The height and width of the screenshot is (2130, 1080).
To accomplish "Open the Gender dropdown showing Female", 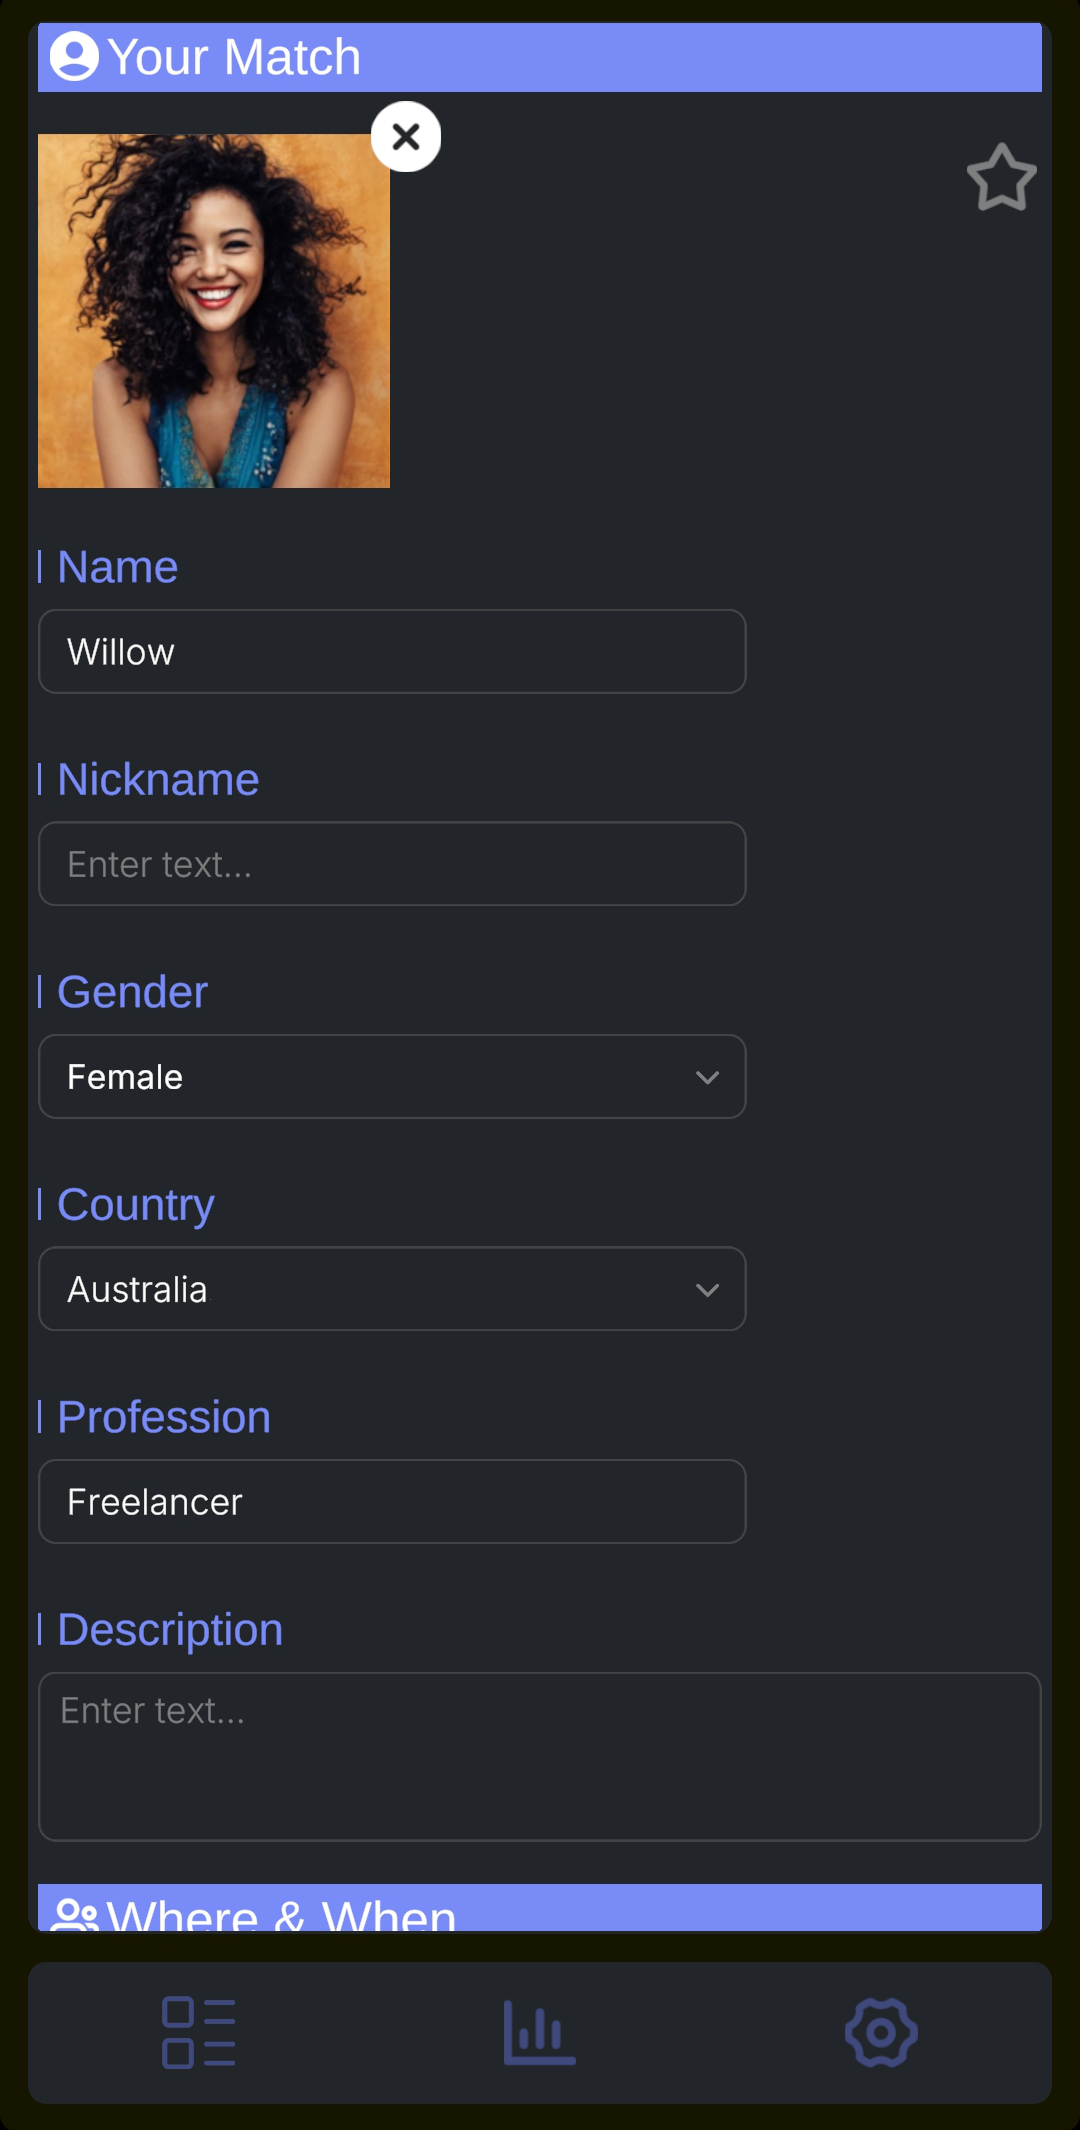I will (x=392, y=1077).
